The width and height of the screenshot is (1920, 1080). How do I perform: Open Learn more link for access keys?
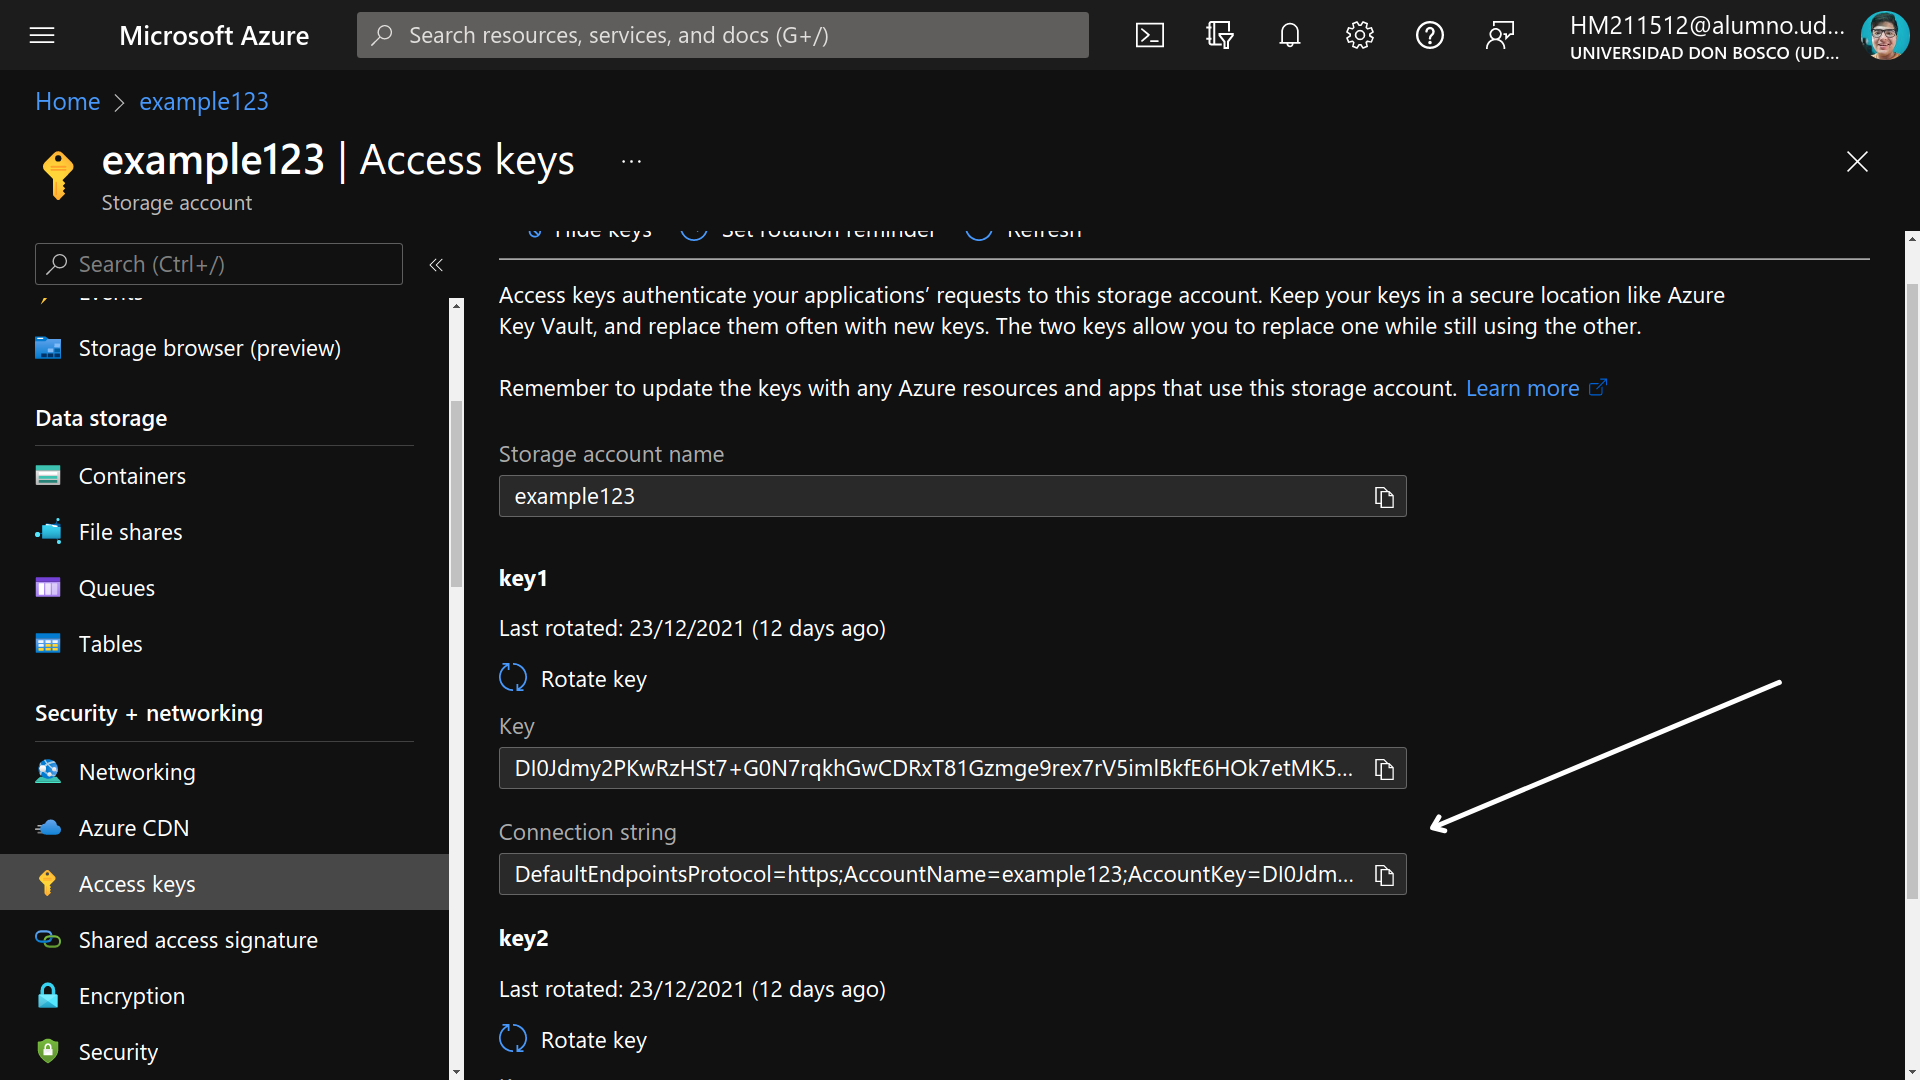(1524, 388)
